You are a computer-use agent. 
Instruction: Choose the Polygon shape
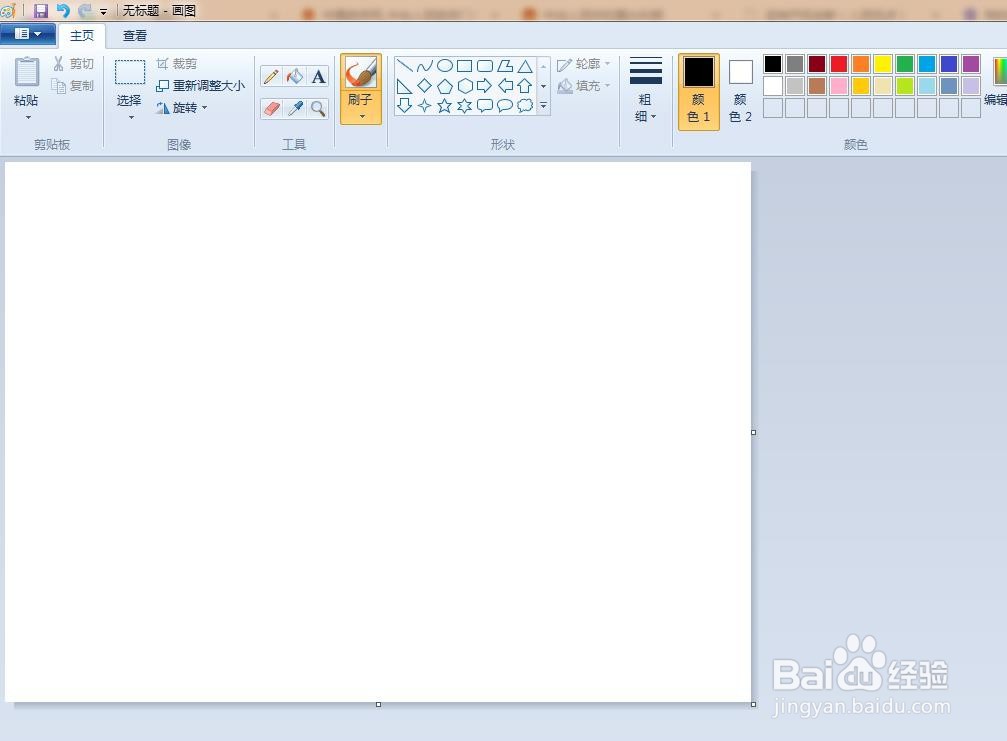[x=505, y=65]
